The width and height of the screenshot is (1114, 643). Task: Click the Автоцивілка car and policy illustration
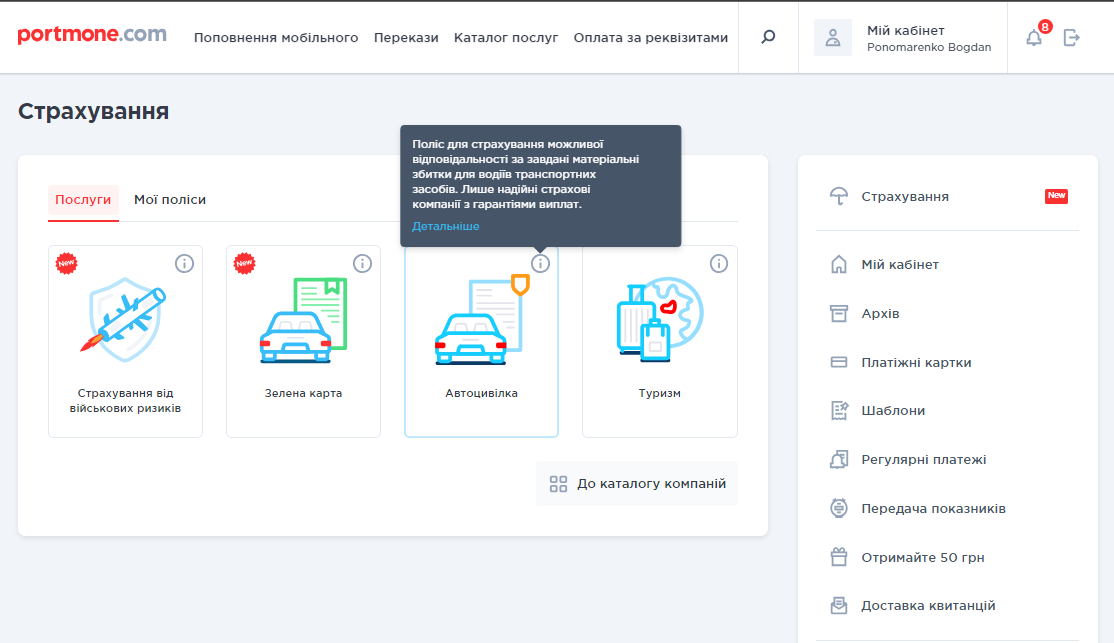tap(482, 320)
